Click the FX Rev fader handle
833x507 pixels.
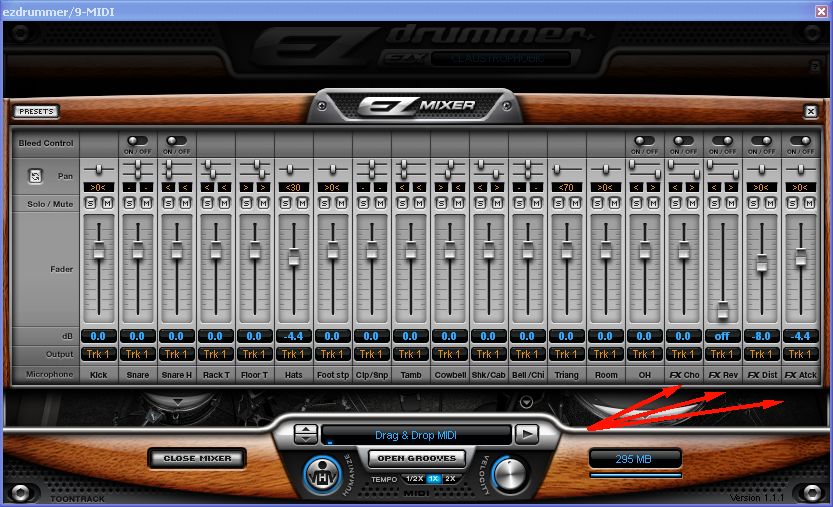pyautogui.click(x=722, y=309)
